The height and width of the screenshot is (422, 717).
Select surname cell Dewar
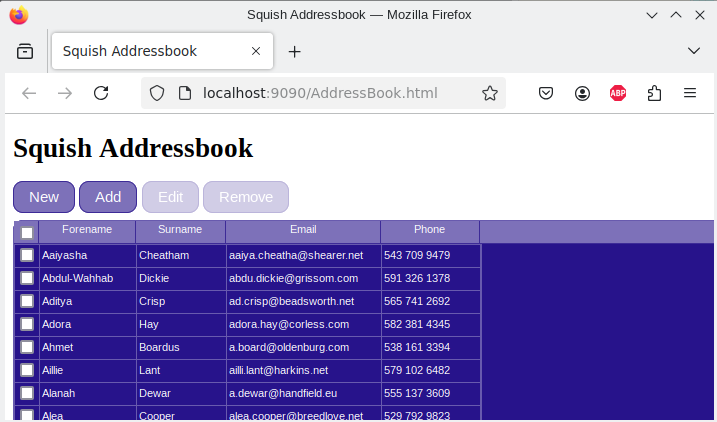(x=181, y=393)
